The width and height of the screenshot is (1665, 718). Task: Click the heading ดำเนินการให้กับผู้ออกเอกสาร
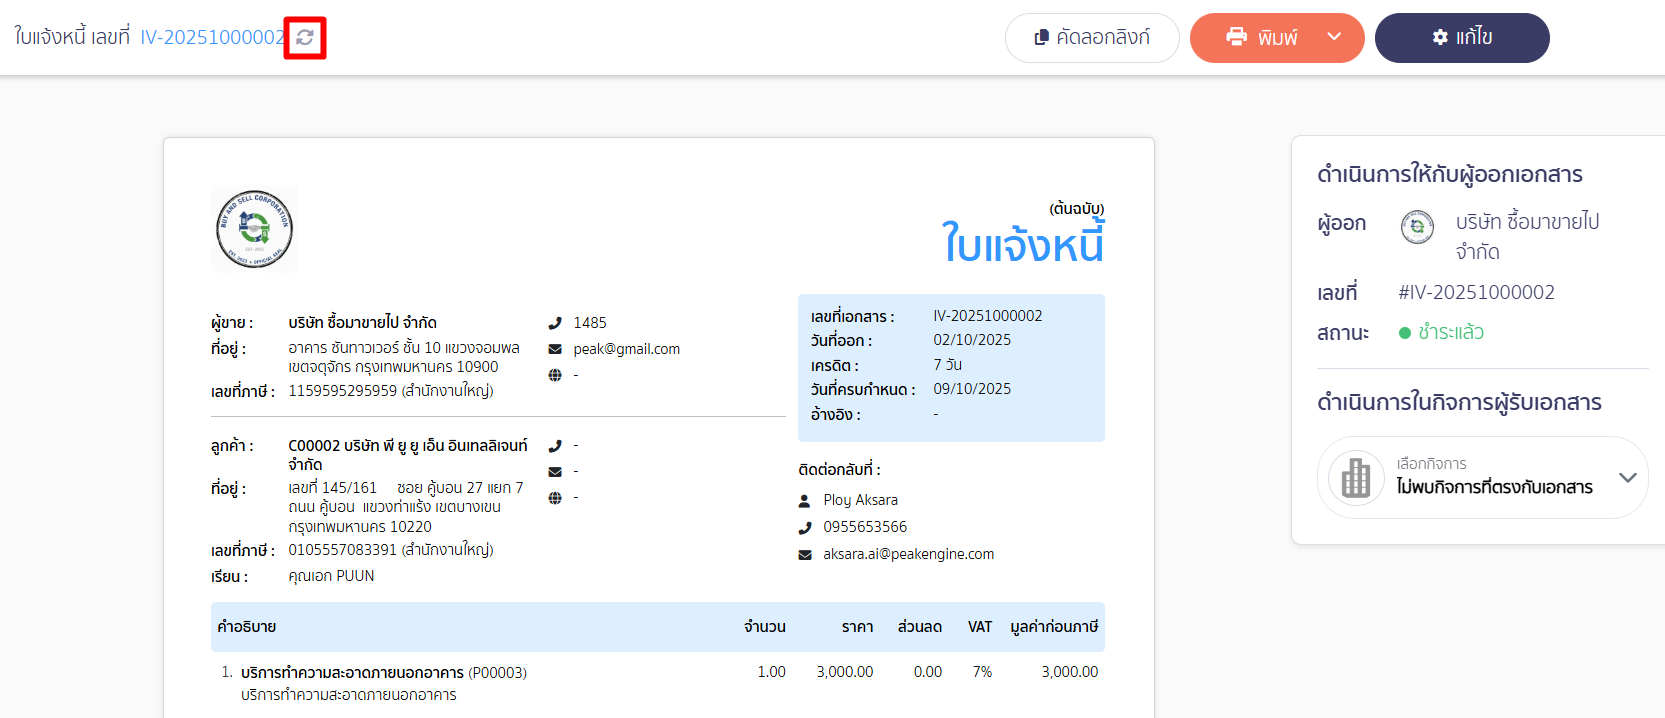click(1450, 175)
